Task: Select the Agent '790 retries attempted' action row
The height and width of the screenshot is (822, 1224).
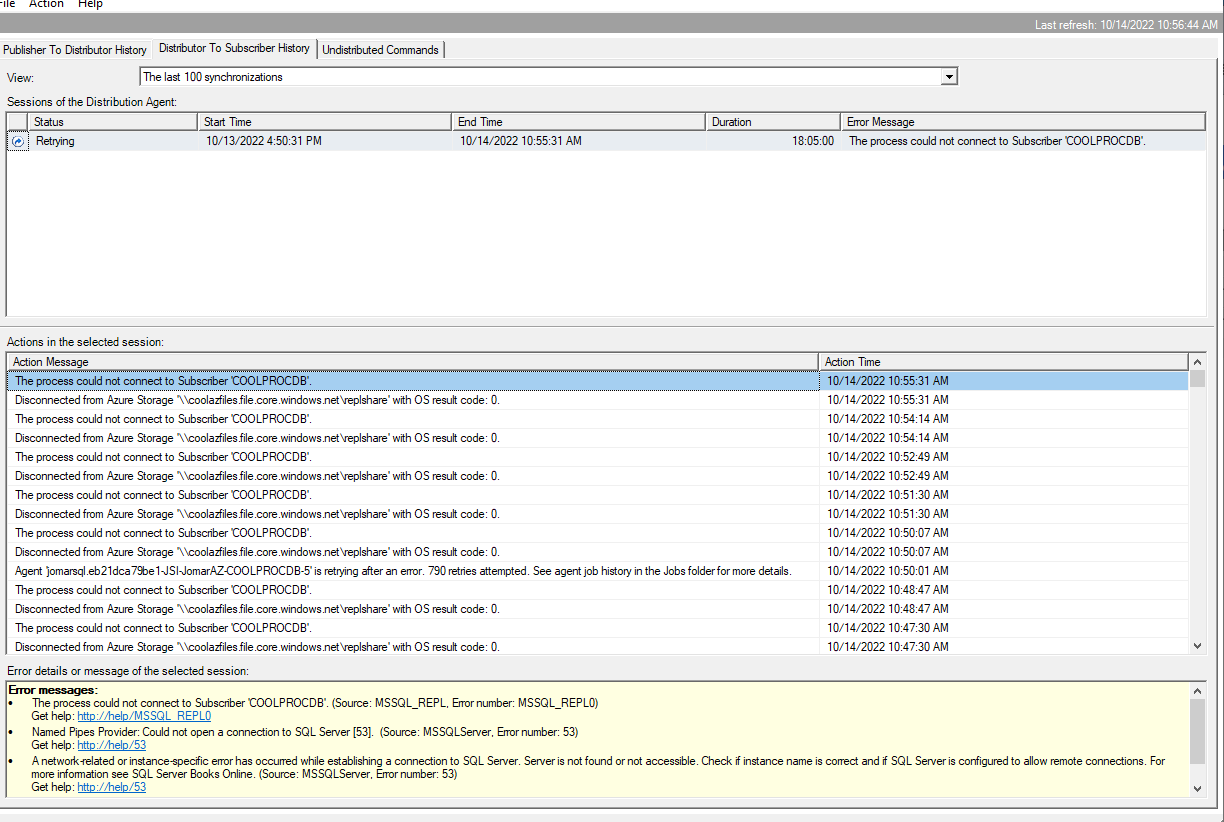Action: (598, 571)
